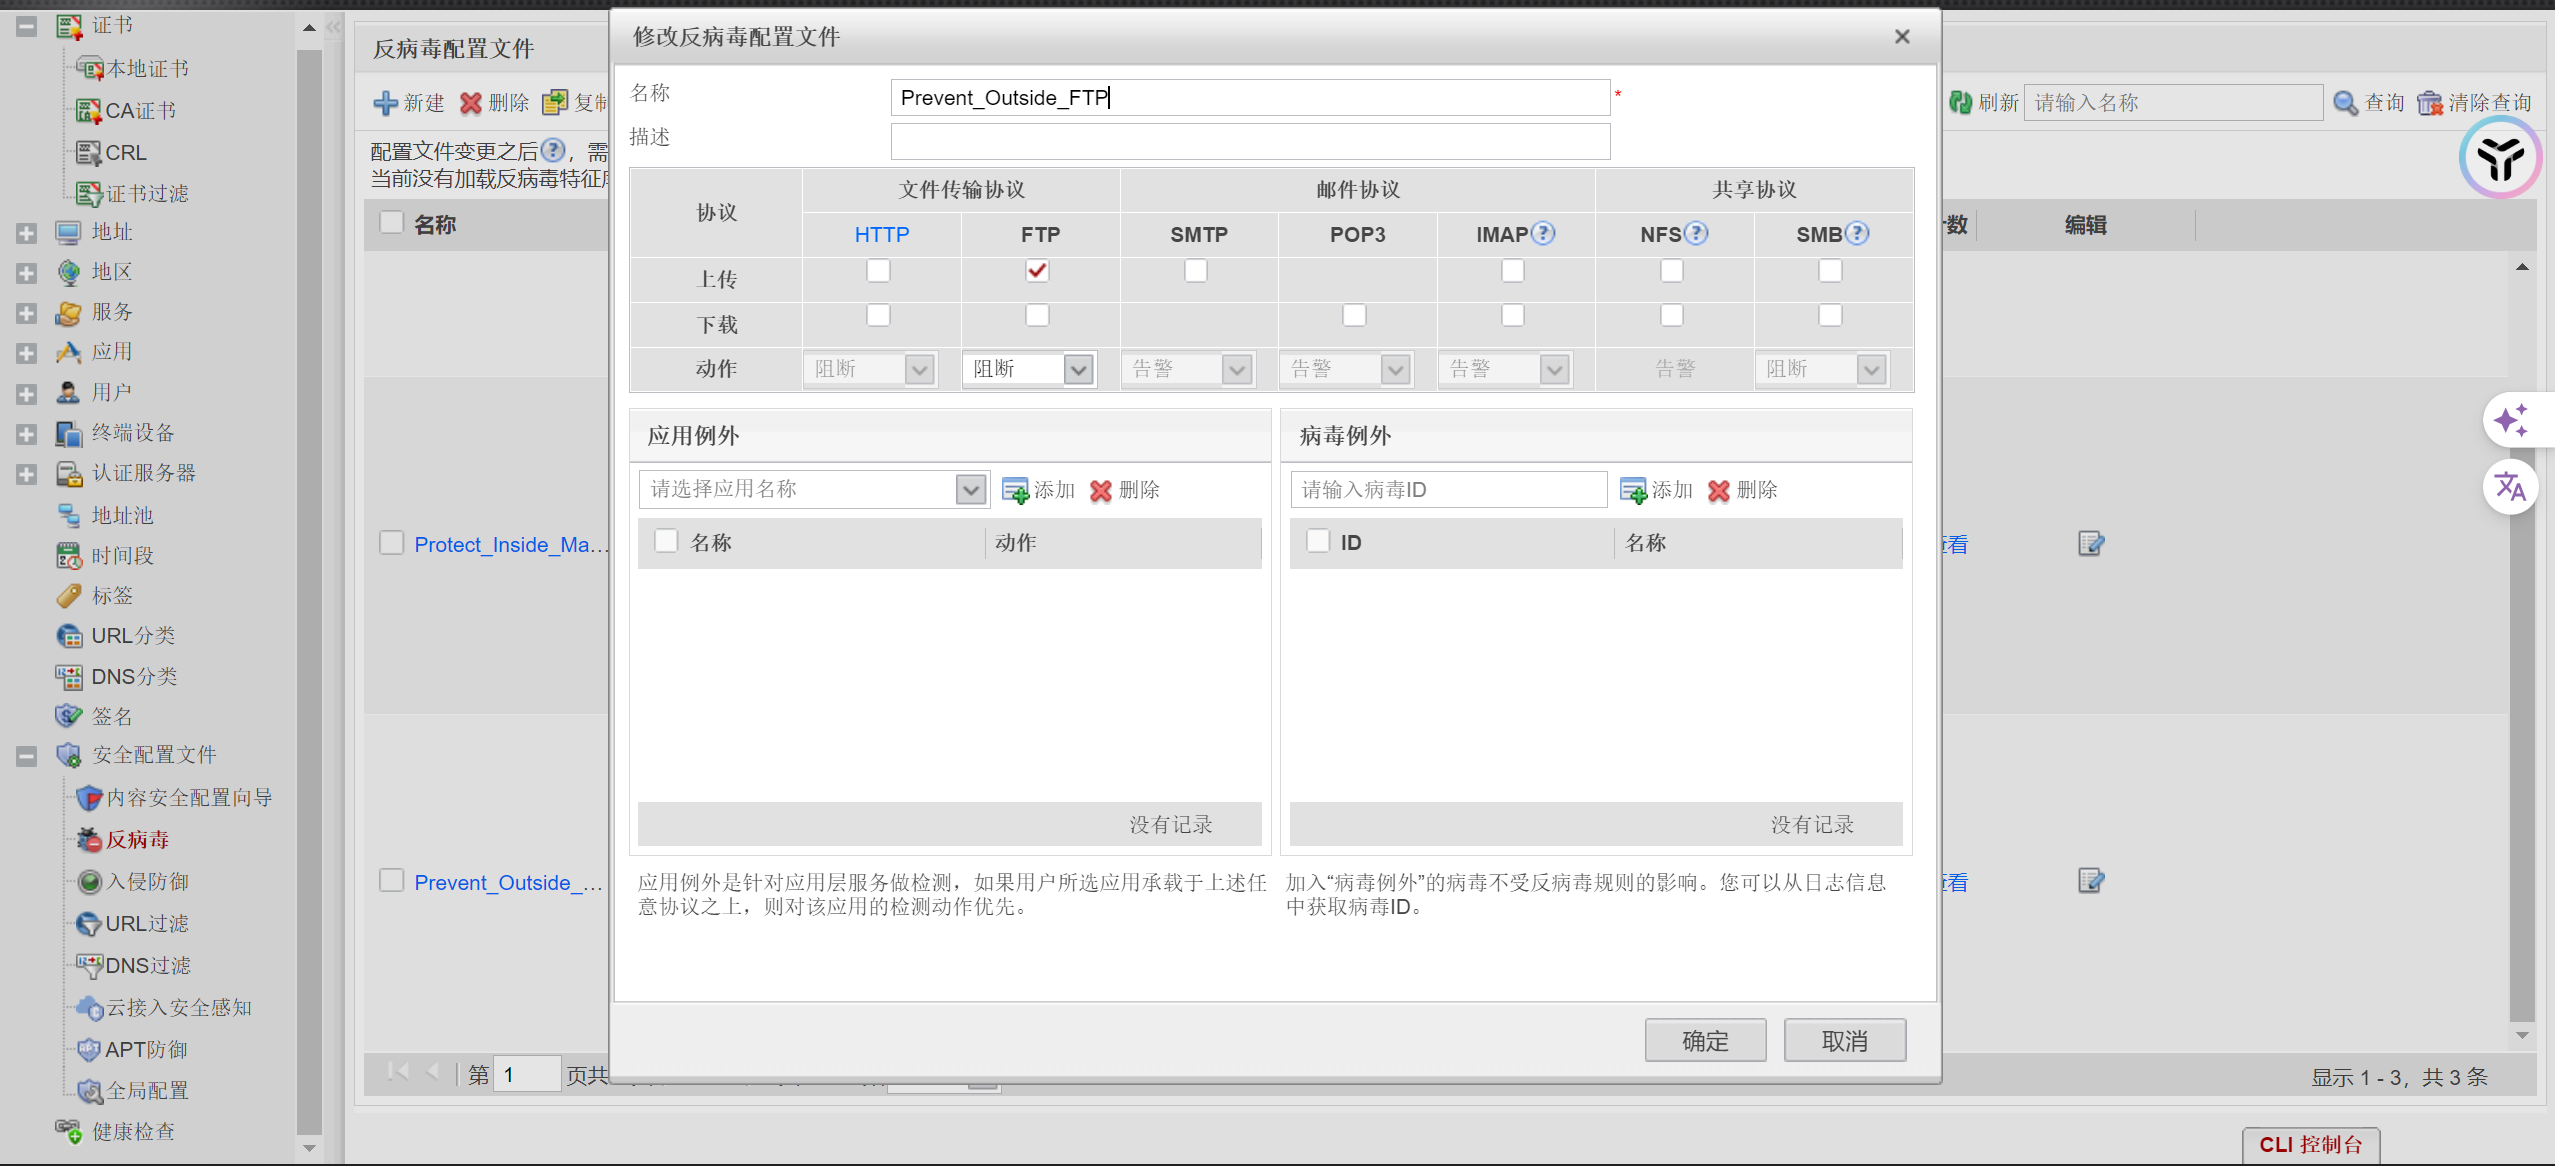Image resolution: width=2555 pixels, height=1166 pixels.
Task: Open DNS过滤 sidebar item
Action: click(x=148, y=966)
